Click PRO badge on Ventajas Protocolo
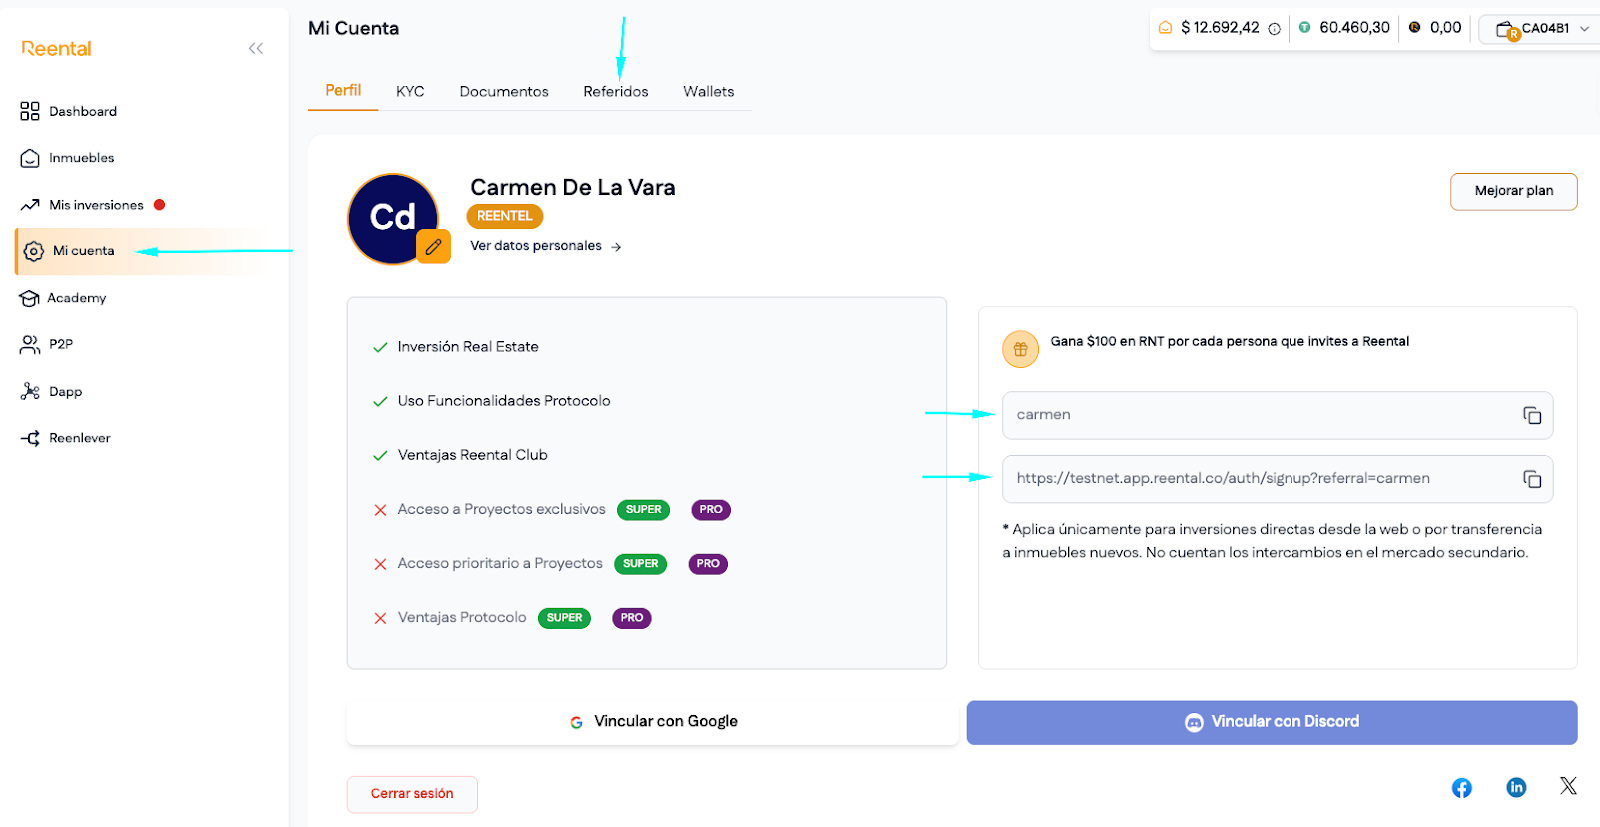Image resolution: width=1600 pixels, height=827 pixels. (632, 618)
